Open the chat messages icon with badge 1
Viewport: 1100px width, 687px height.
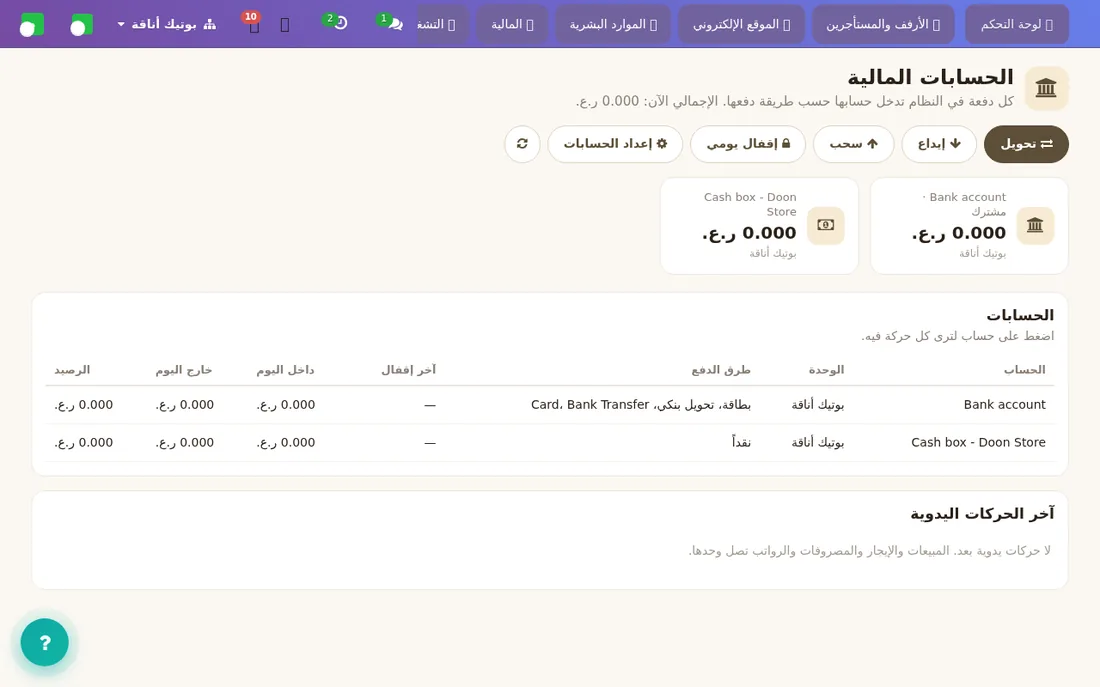395,25
